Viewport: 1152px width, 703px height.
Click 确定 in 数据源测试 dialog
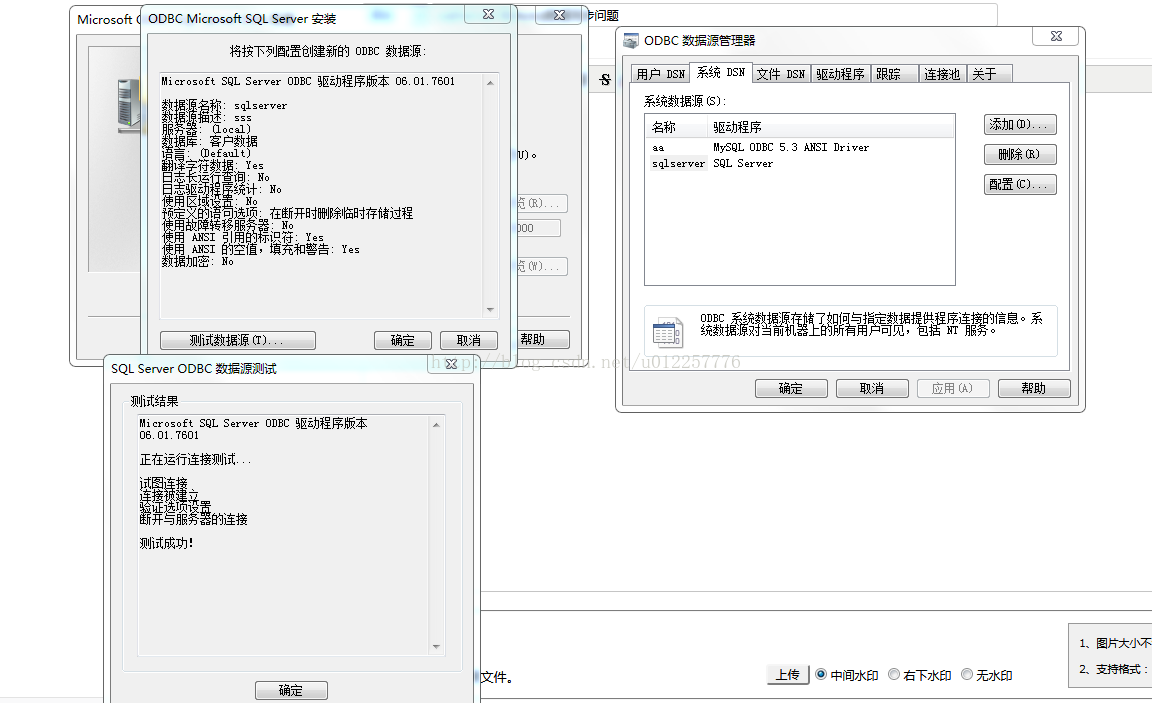(291, 691)
